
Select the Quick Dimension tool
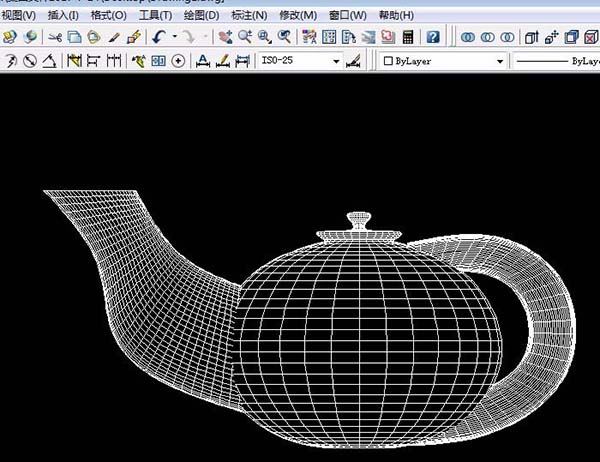click(74, 60)
